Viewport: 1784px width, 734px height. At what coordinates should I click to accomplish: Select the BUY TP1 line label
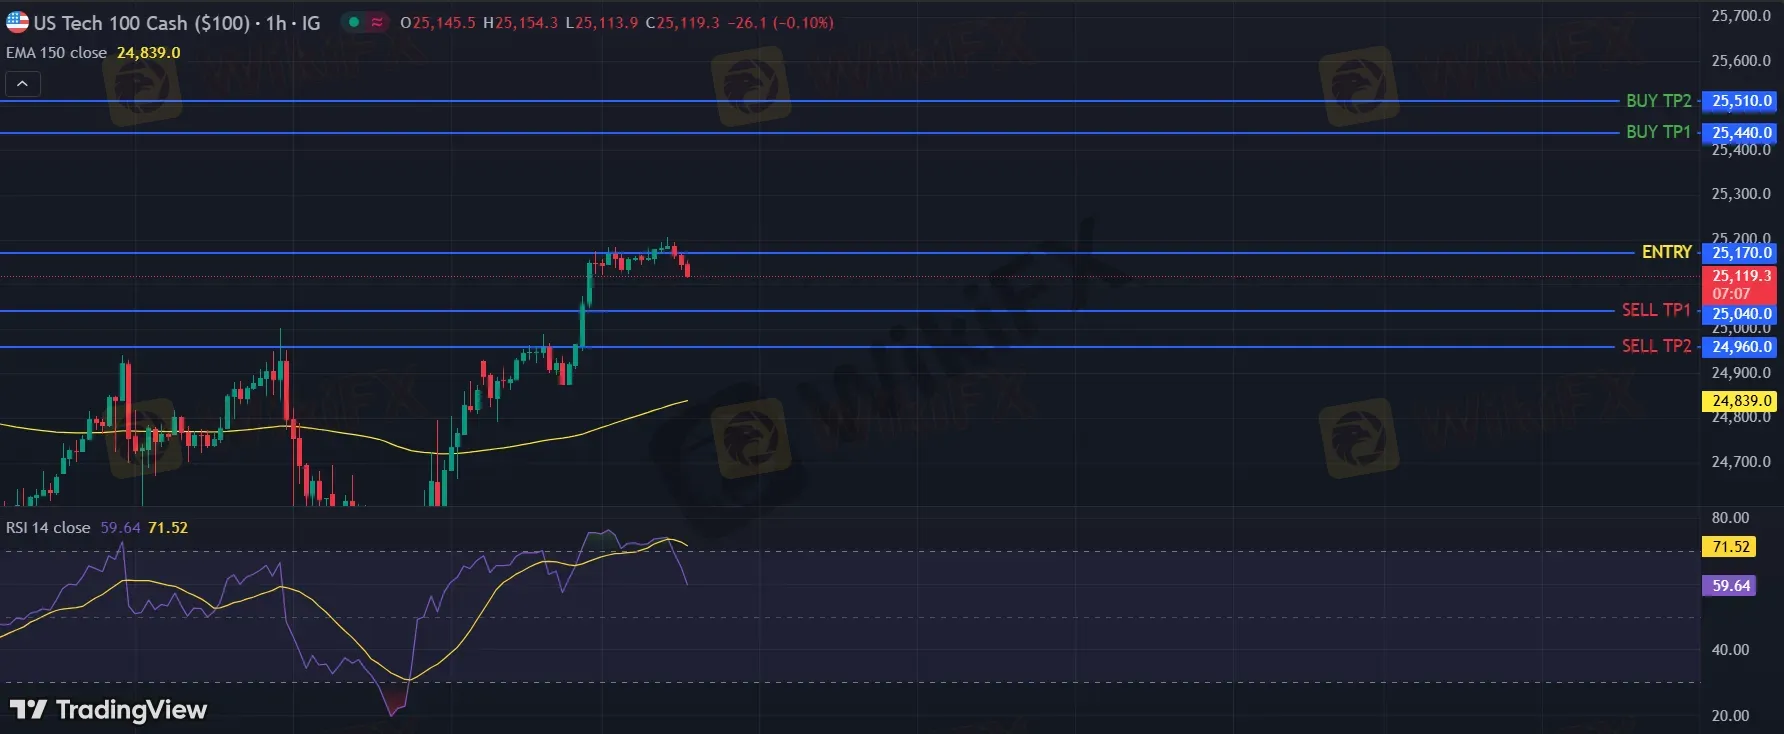pyautogui.click(x=1659, y=132)
